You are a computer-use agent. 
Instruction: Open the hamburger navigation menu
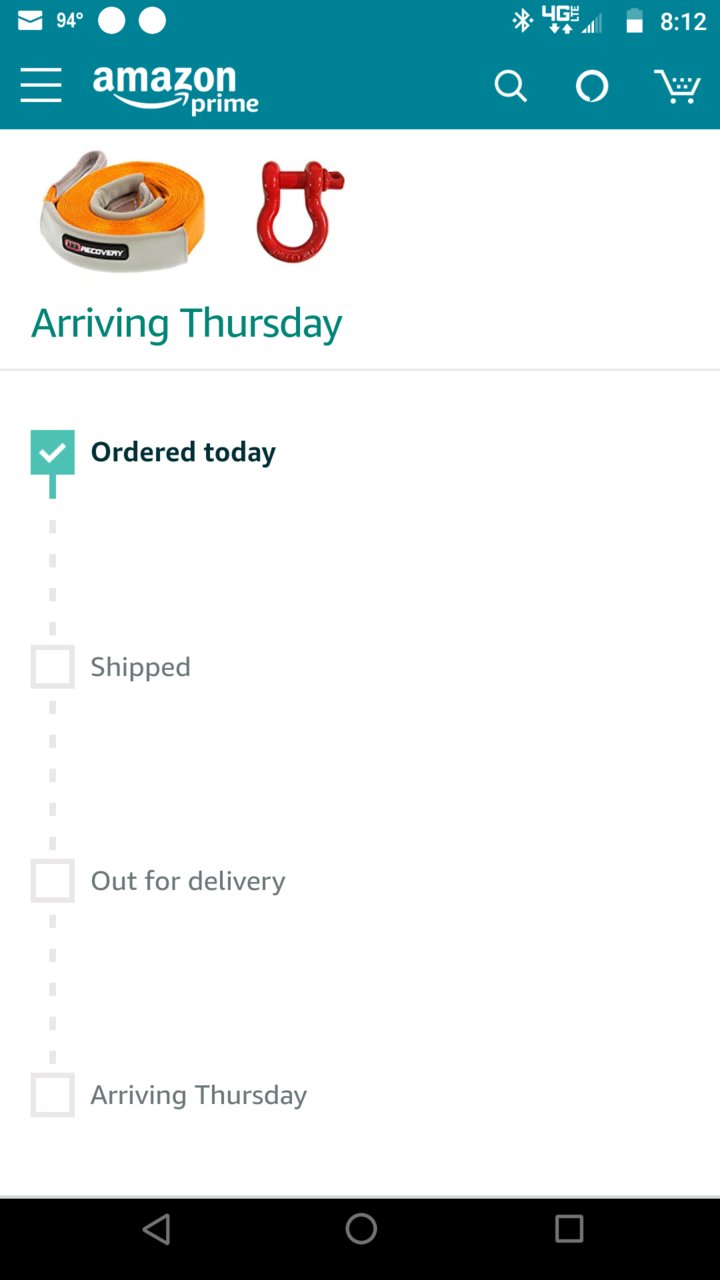pos(41,86)
